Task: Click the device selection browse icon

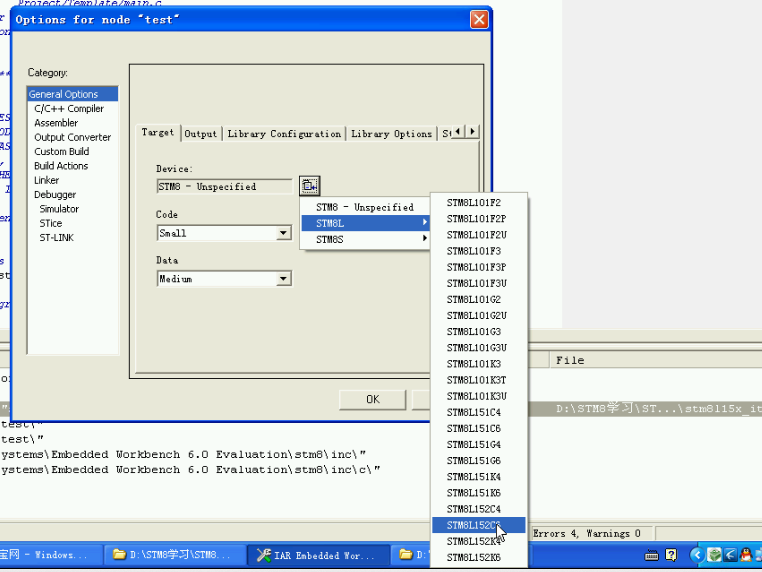Action: 310,185
